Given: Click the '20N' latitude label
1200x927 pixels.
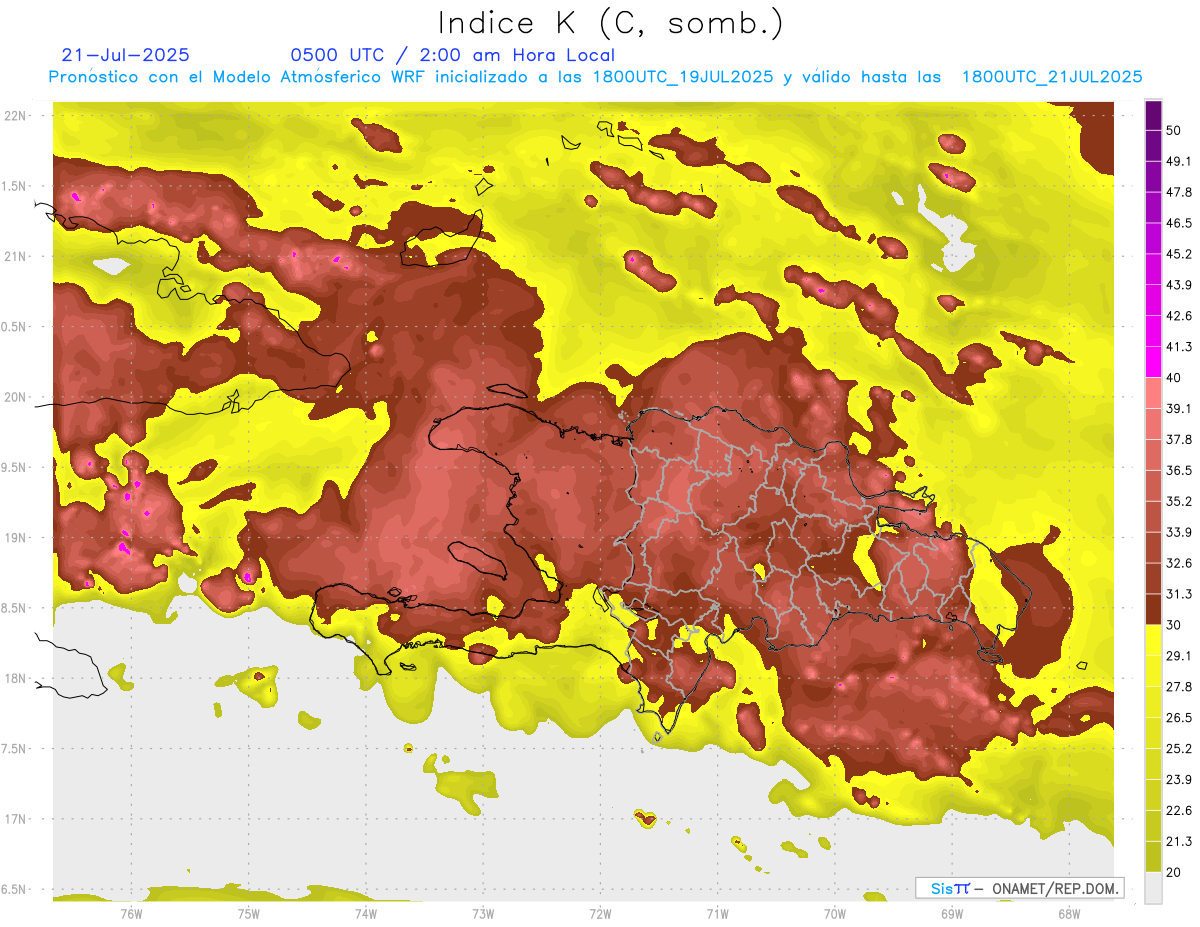Looking at the screenshot, I should tap(17, 397).
